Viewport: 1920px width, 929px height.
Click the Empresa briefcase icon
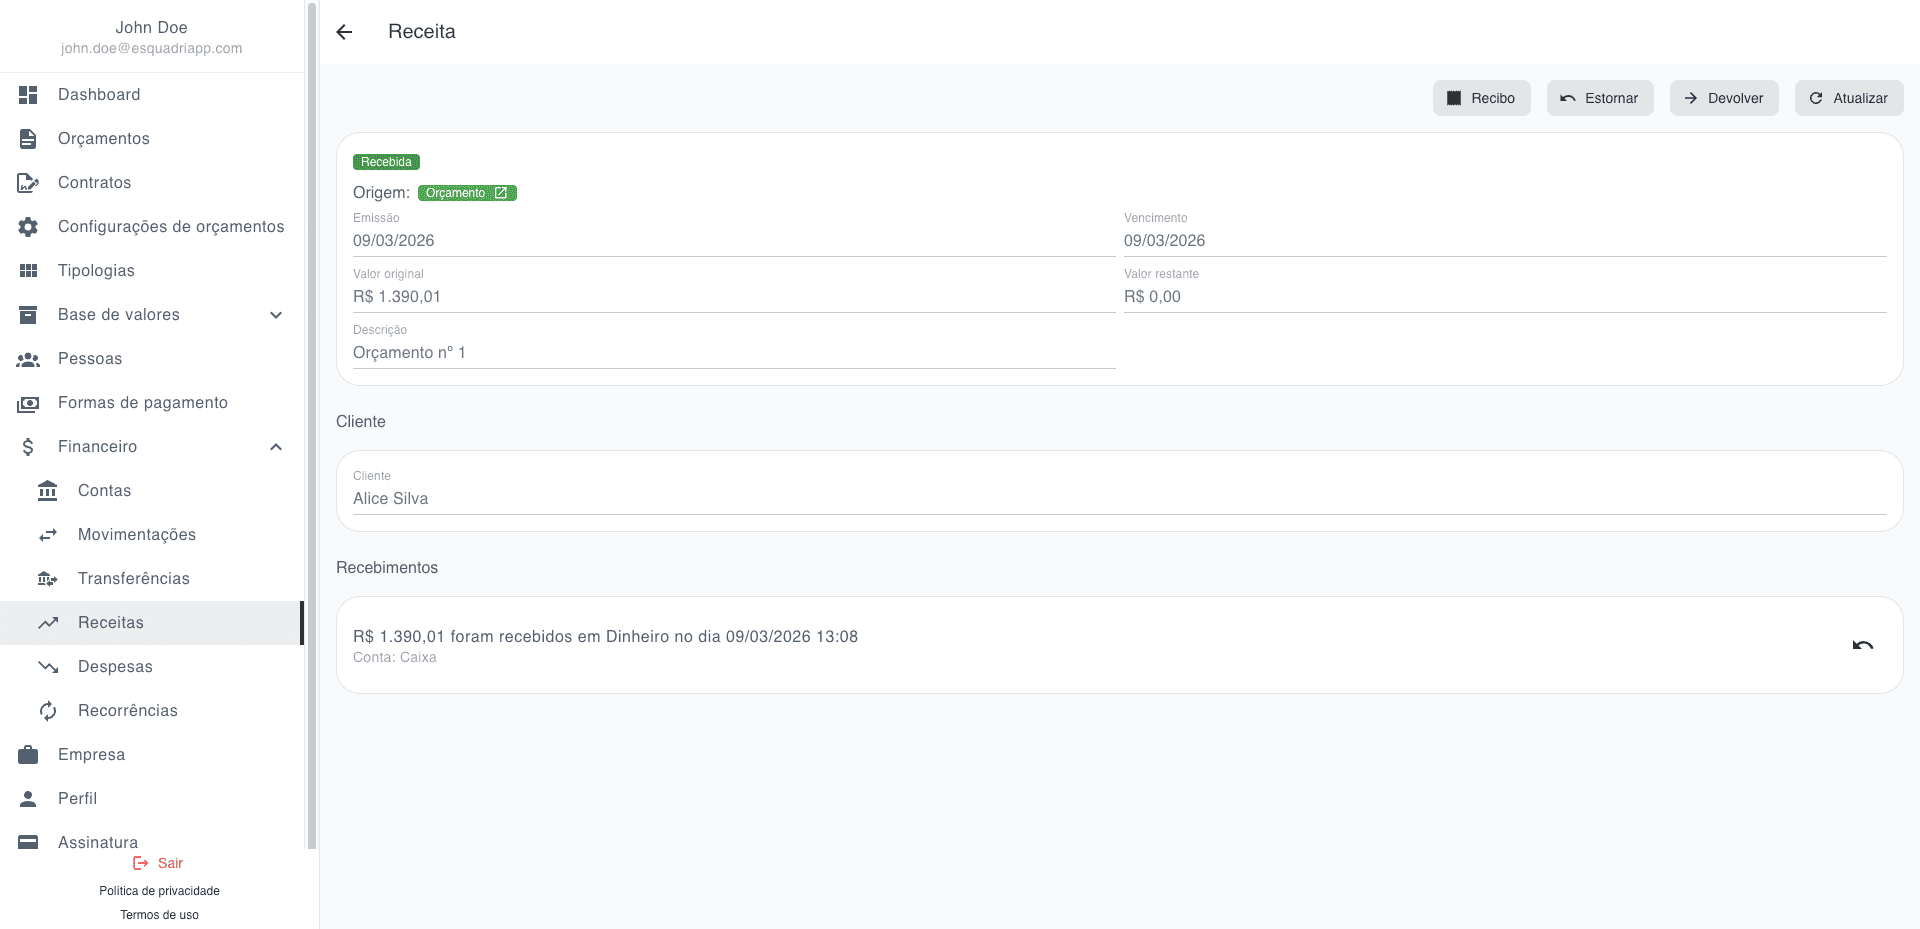click(28, 755)
